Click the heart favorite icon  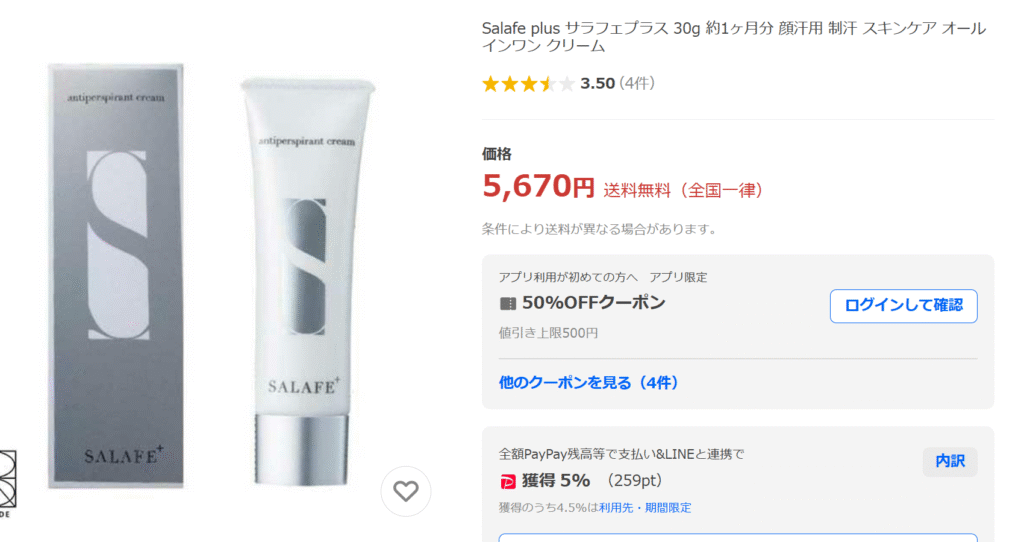coord(405,491)
